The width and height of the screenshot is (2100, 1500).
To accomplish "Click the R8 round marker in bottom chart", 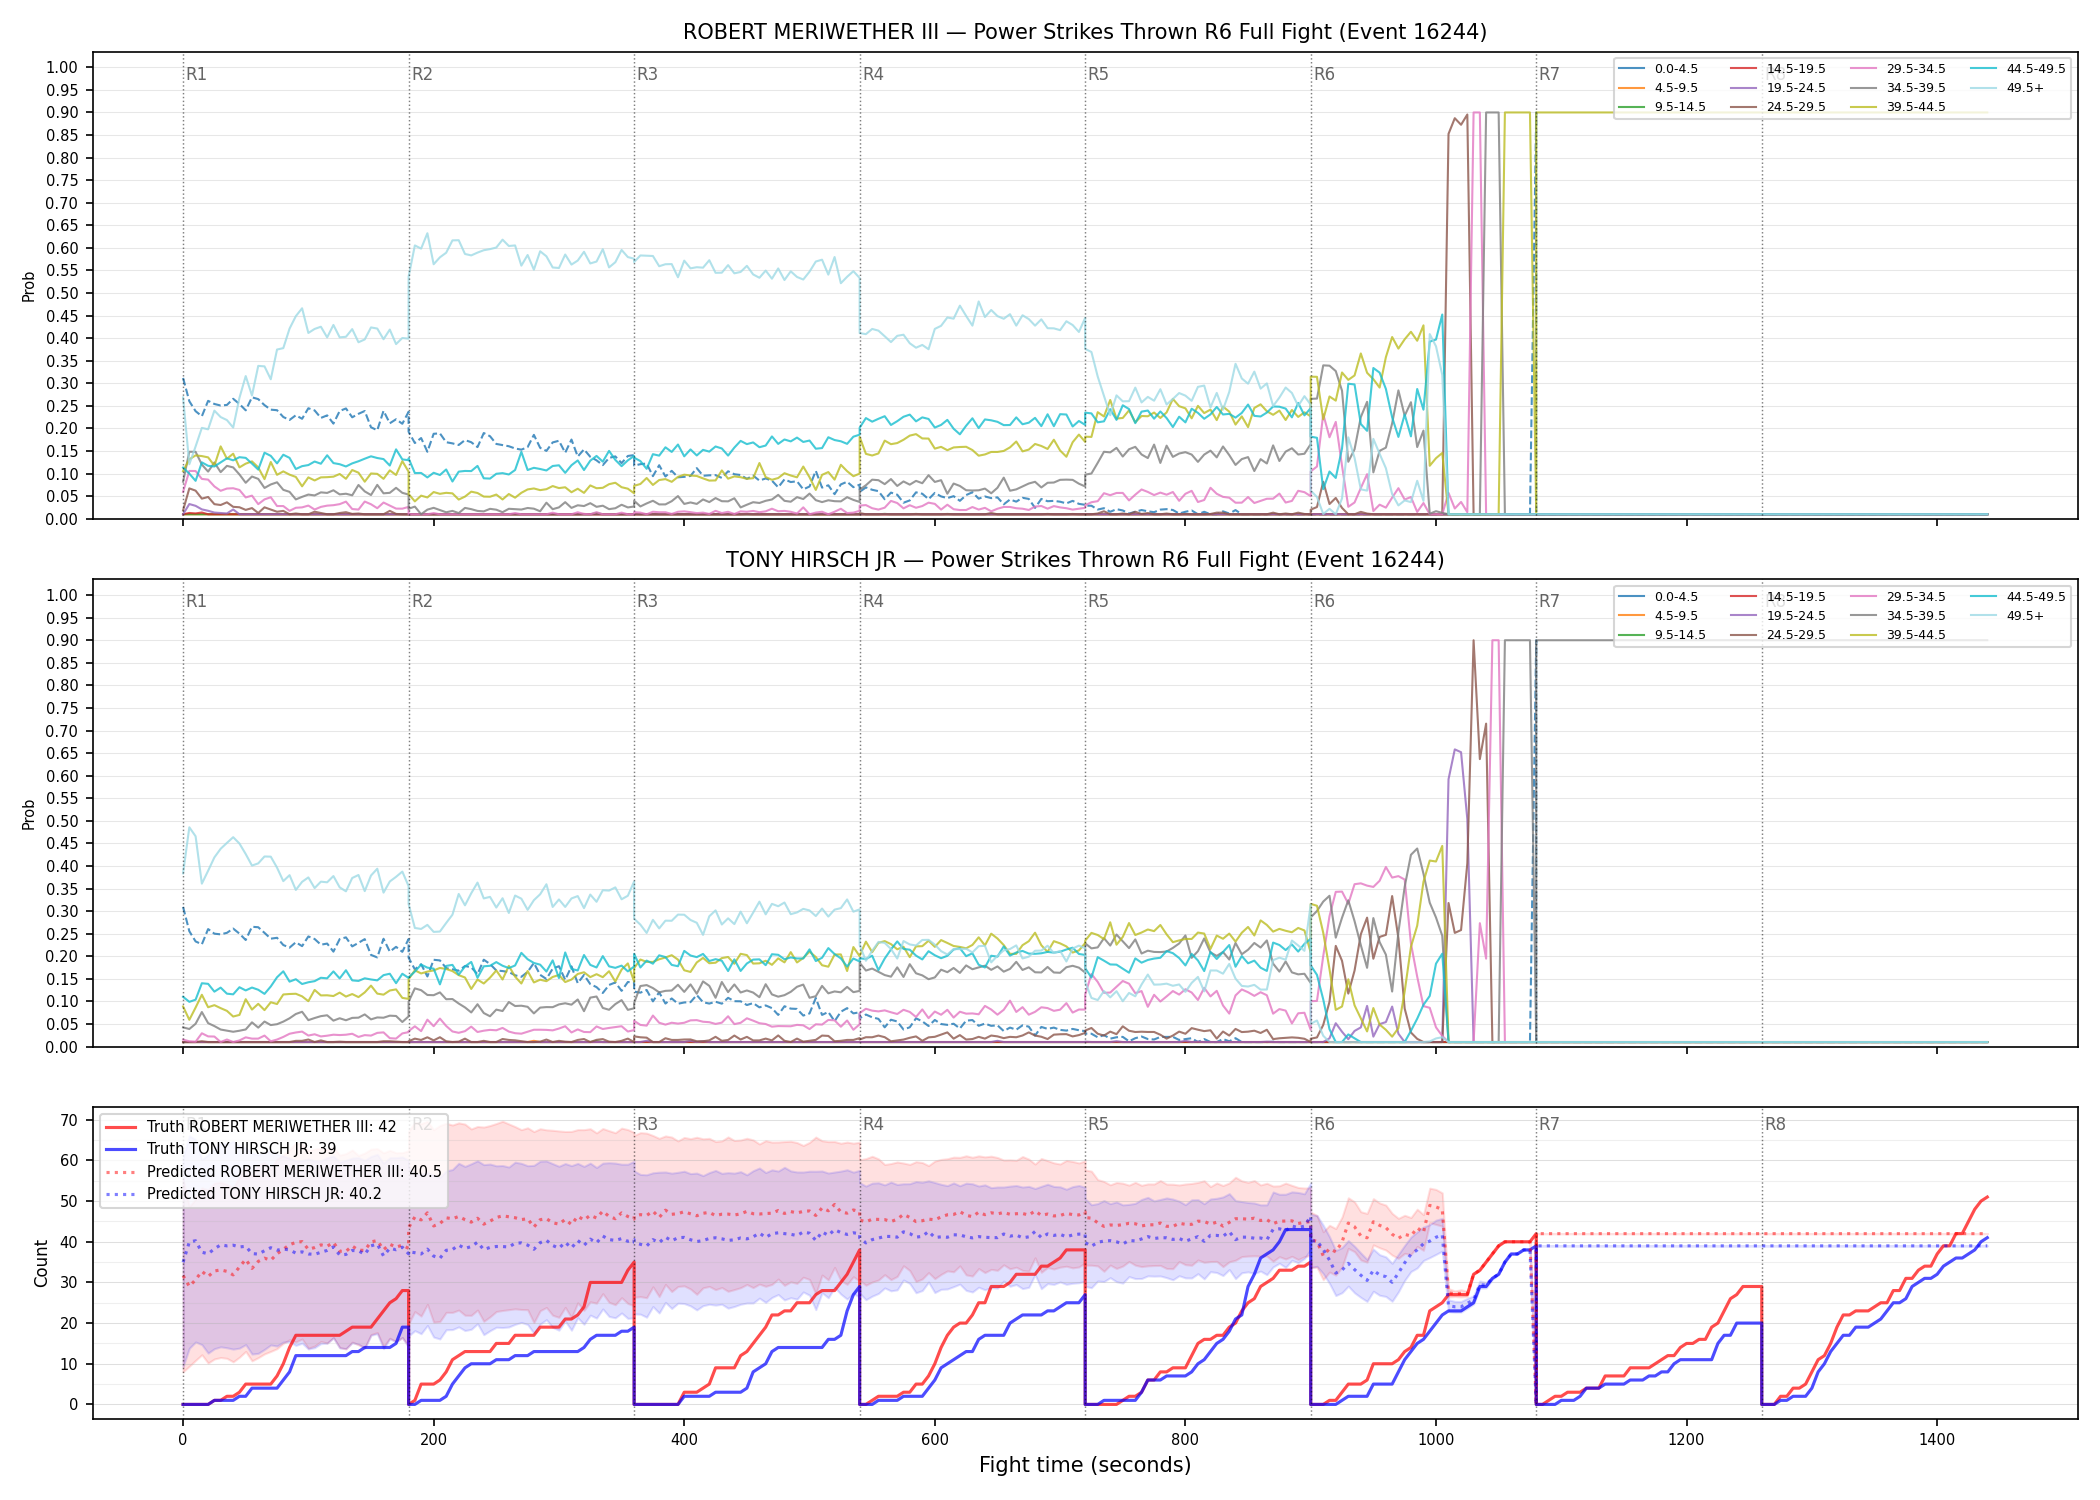I will click(1775, 1124).
